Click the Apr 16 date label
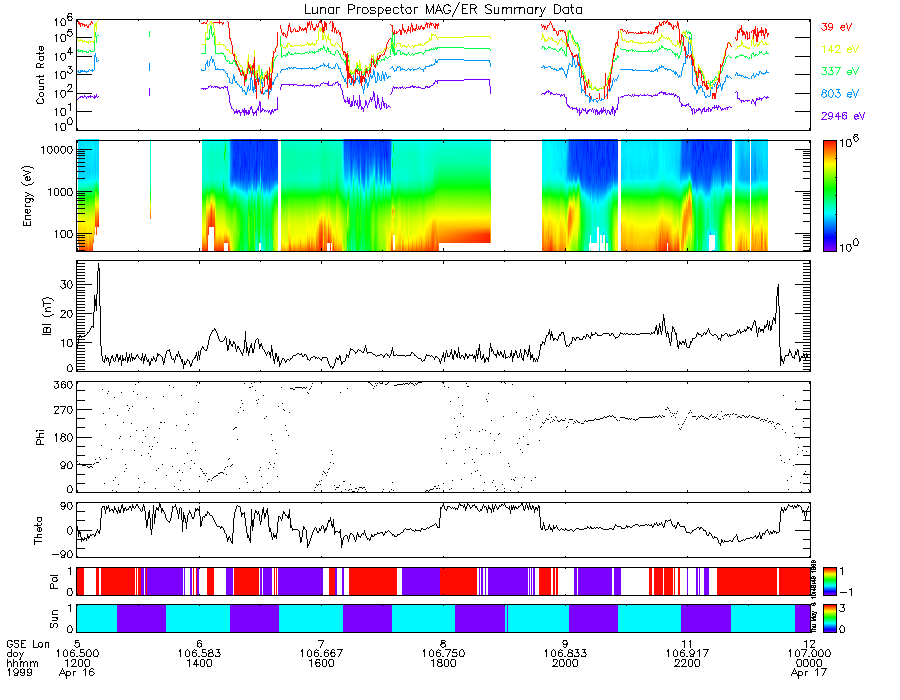Viewport: 900px width, 700px height. pyautogui.click(x=77, y=672)
